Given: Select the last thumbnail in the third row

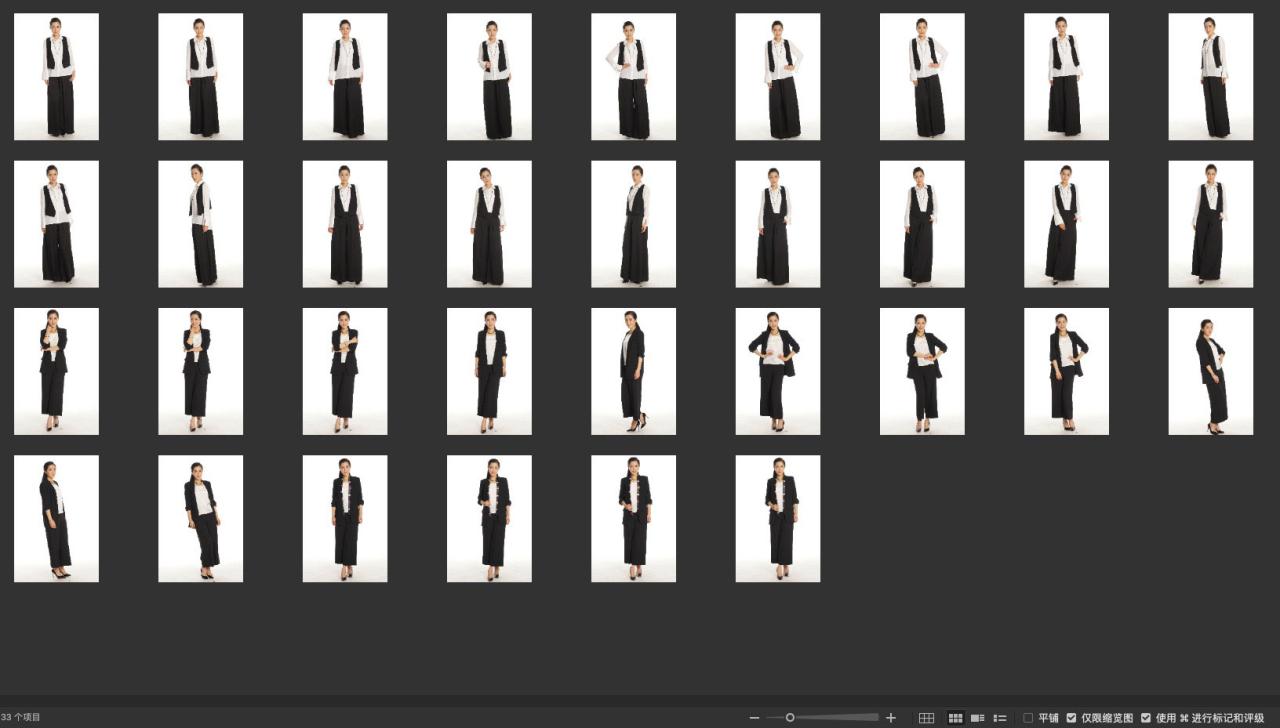Looking at the screenshot, I should [x=1210, y=371].
